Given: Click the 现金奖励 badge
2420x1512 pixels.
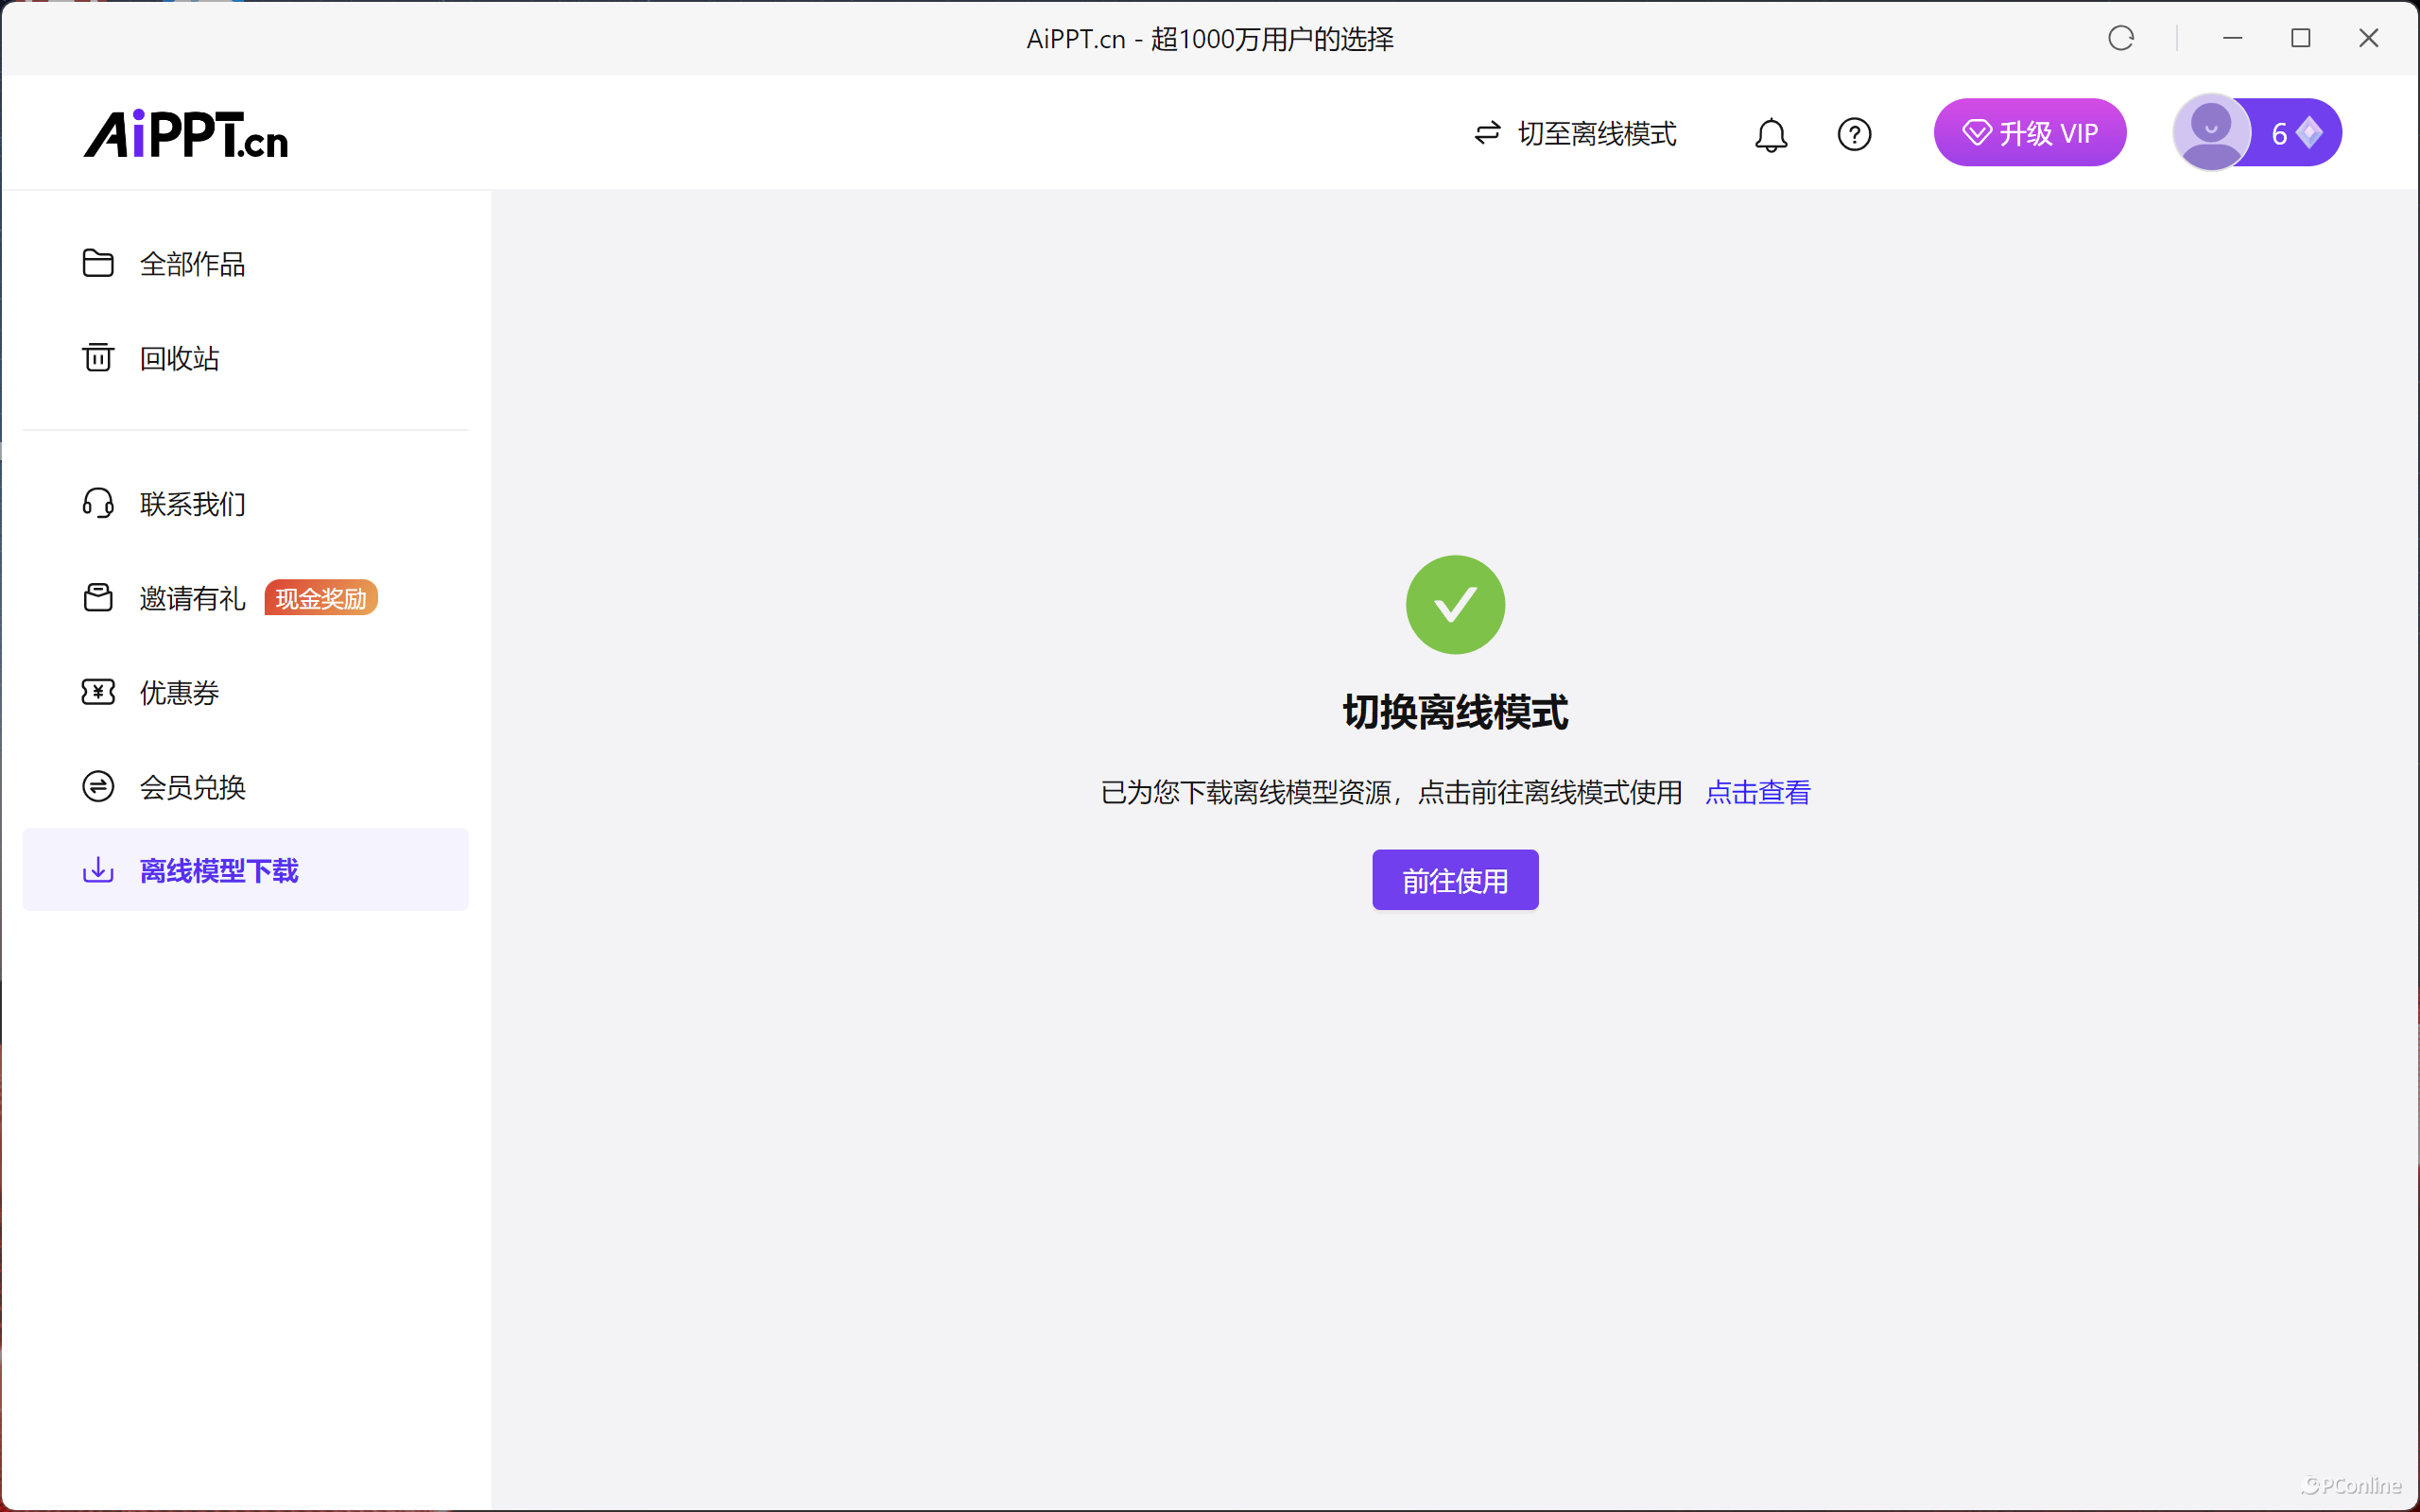Looking at the screenshot, I should click(321, 598).
